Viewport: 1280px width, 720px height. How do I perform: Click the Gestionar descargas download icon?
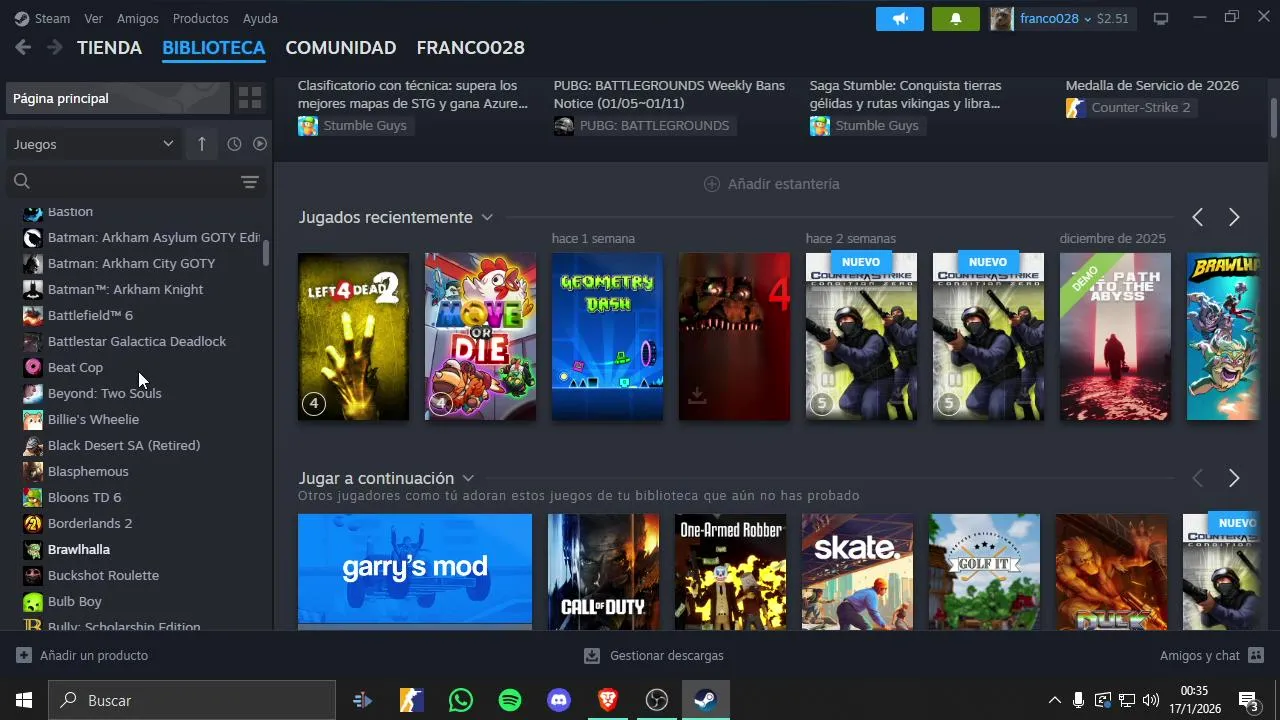coord(592,656)
